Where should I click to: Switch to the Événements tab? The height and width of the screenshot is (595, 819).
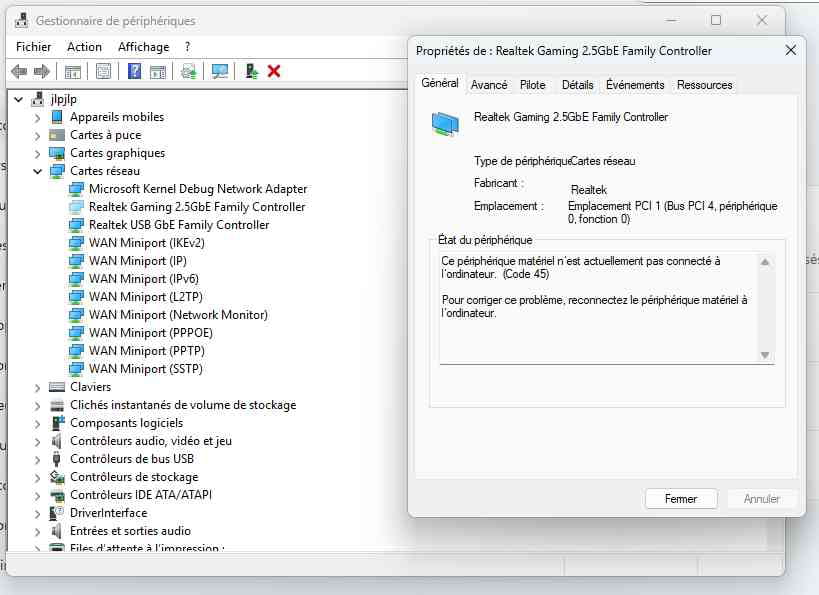point(635,85)
